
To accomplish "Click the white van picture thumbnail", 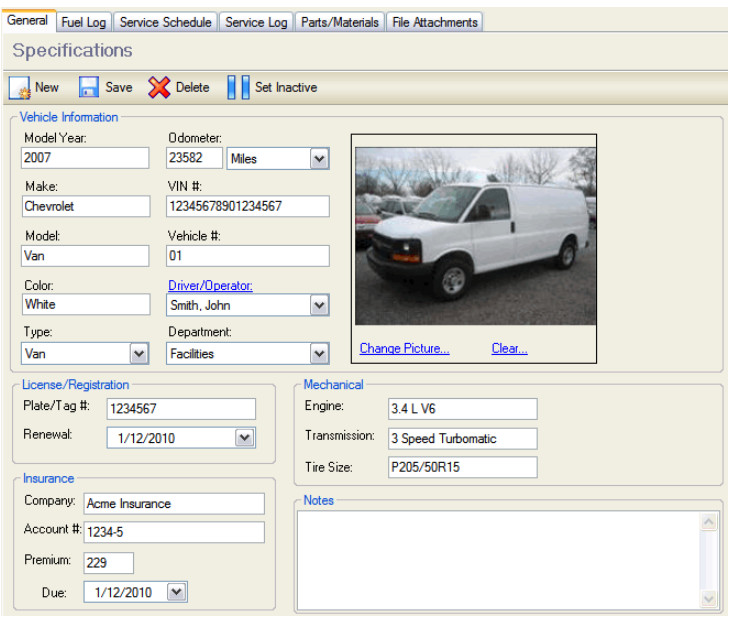I will [475, 236].
